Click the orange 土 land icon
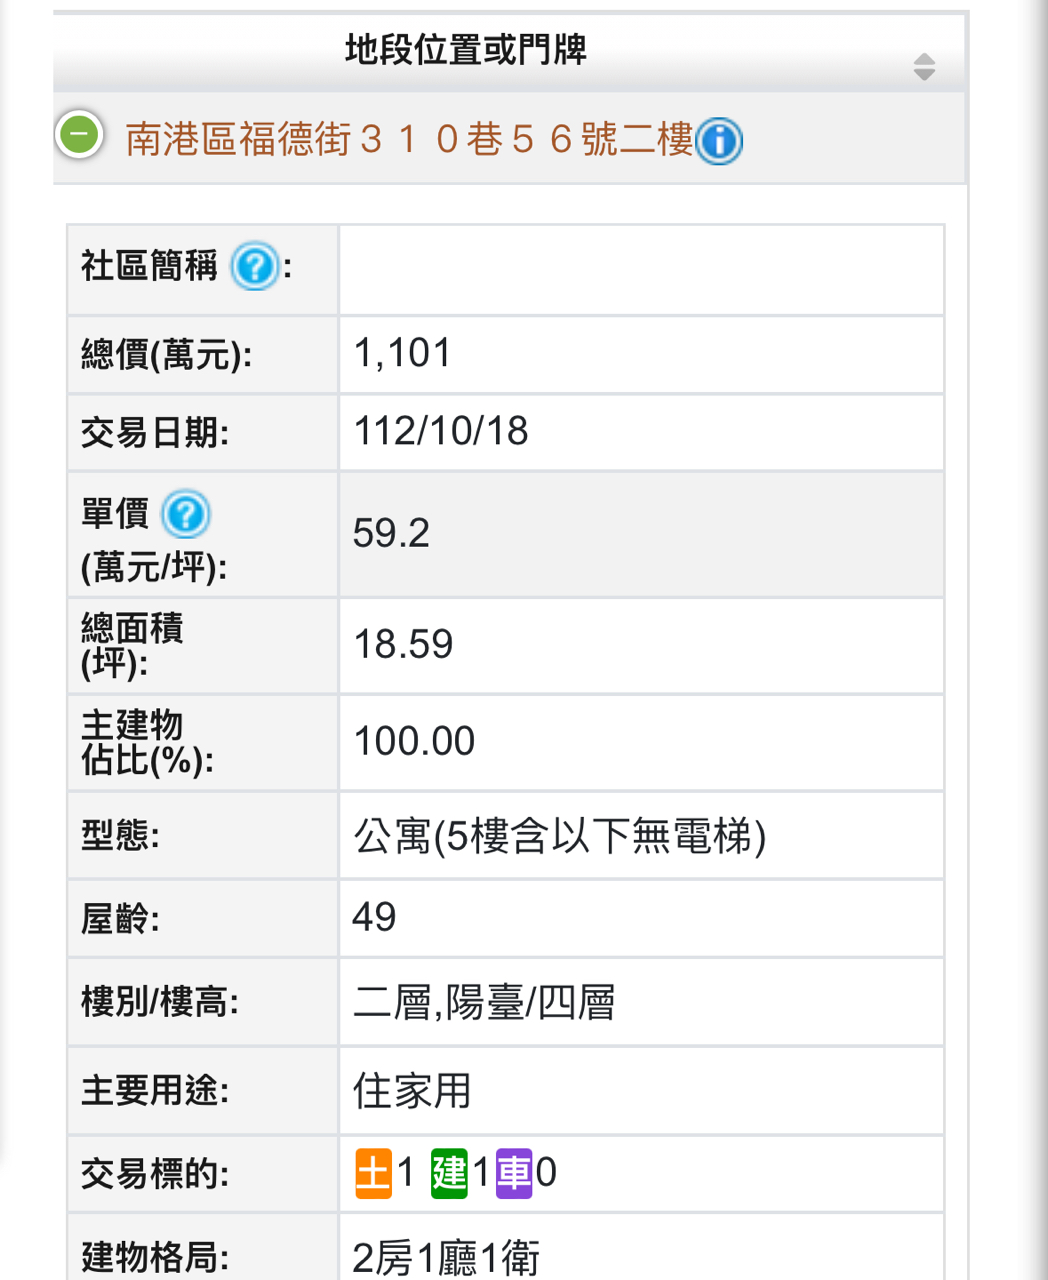Image resolution: width=1048 pixels, height=1280 pixels. point(373,1173)
